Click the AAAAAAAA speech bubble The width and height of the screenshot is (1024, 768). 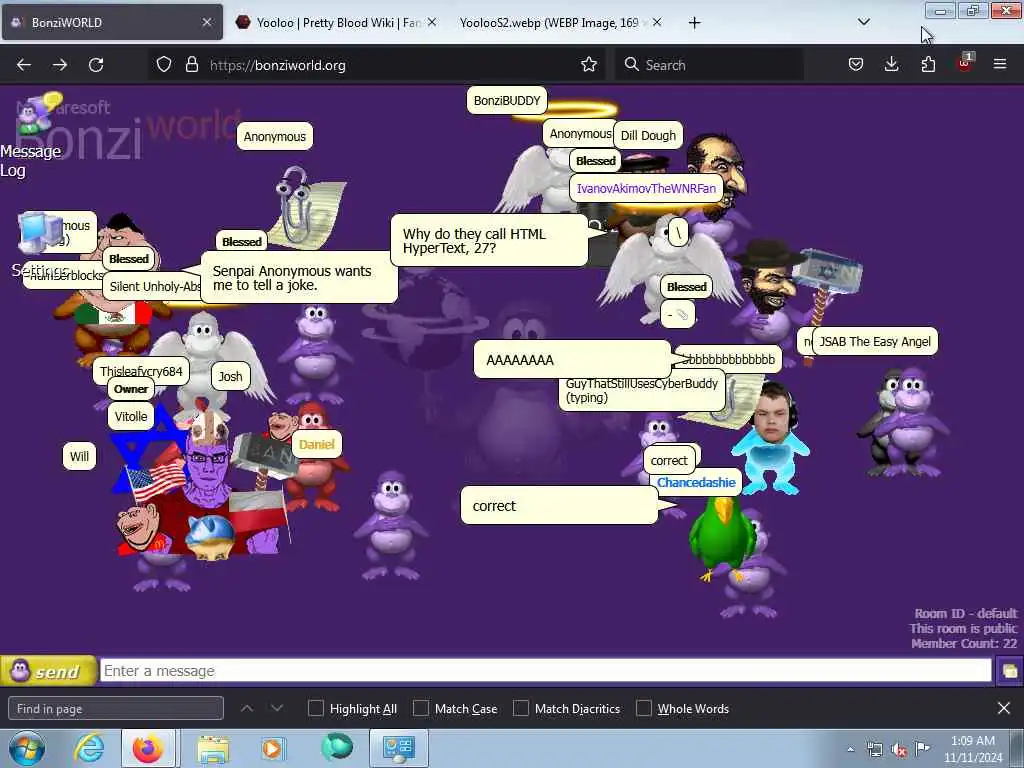point(572,359)
